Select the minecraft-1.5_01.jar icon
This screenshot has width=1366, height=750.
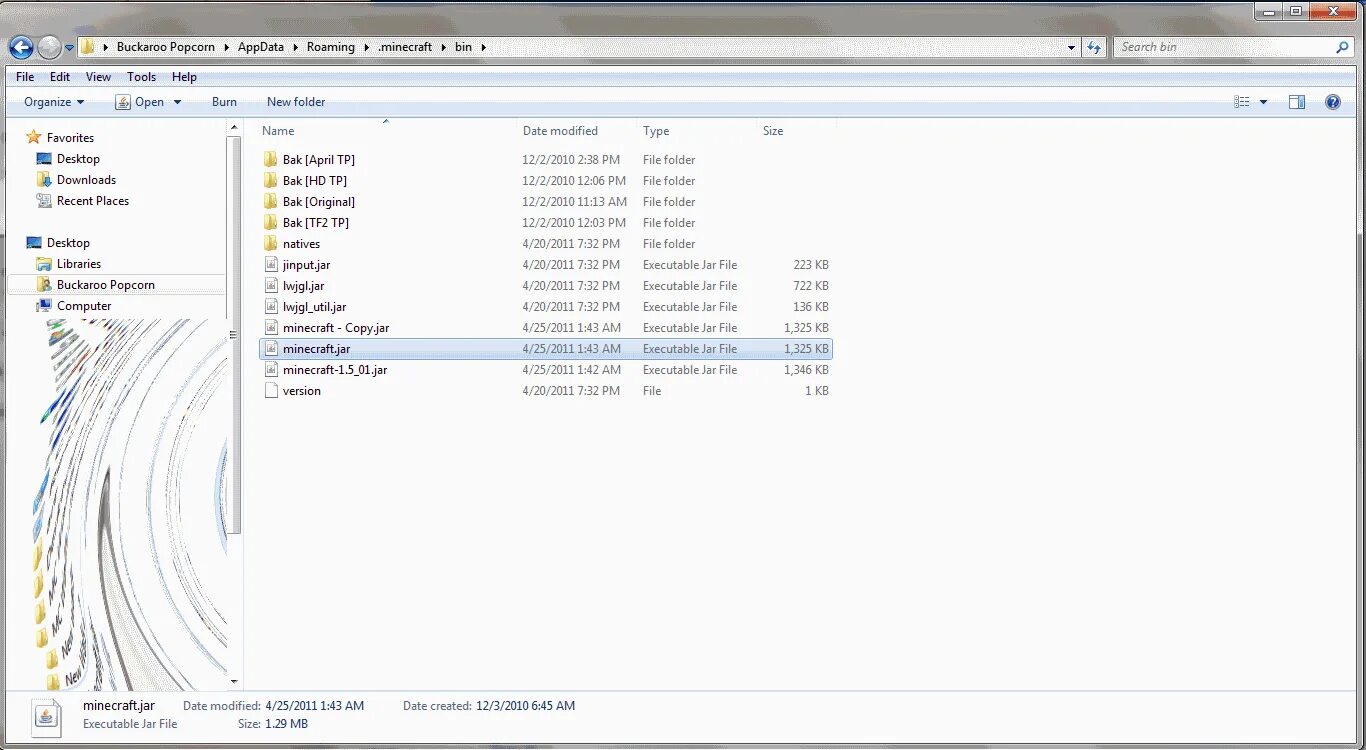click(270, 370)
